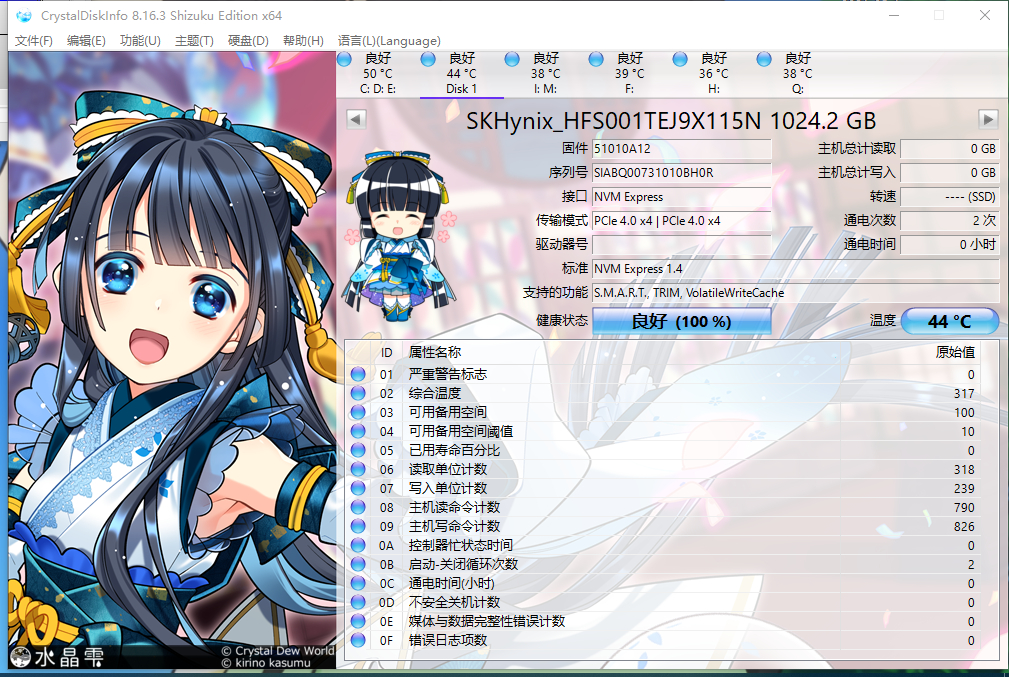Click the status orb for I: M: disk
The height and width of the screenshot is (677, 1009).
[x=512, y=59]
